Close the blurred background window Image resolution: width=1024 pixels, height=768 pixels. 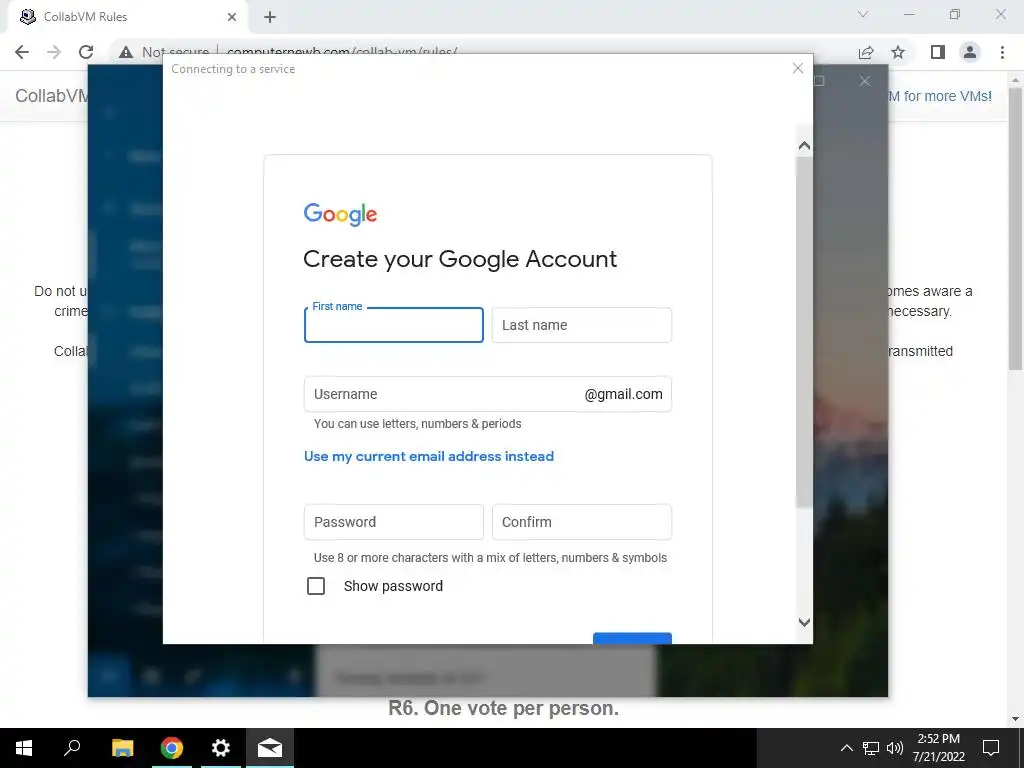click(865, 81)
